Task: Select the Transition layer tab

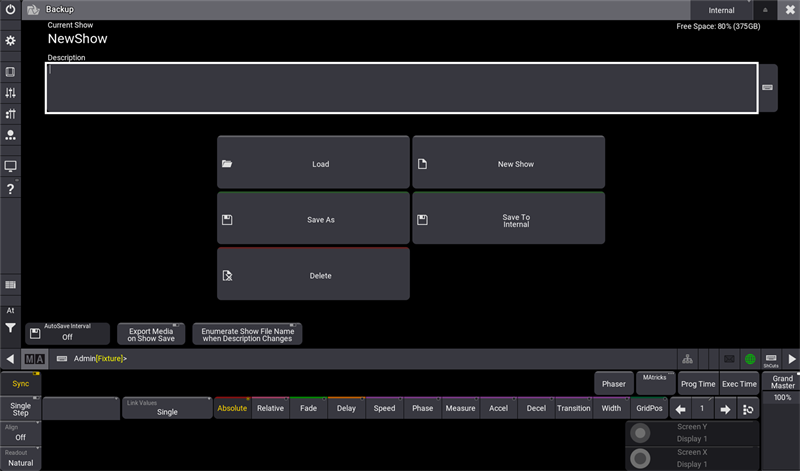Action: pos(573,408)
